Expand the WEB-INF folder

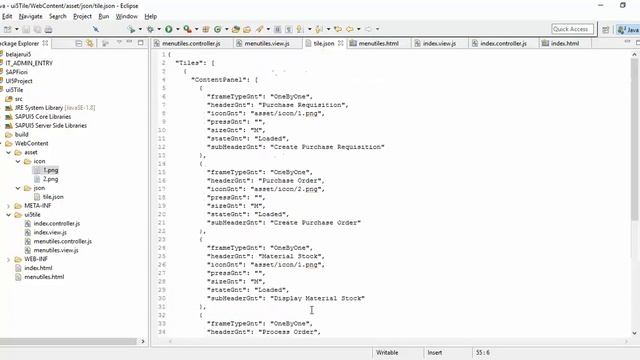point(9,260)
